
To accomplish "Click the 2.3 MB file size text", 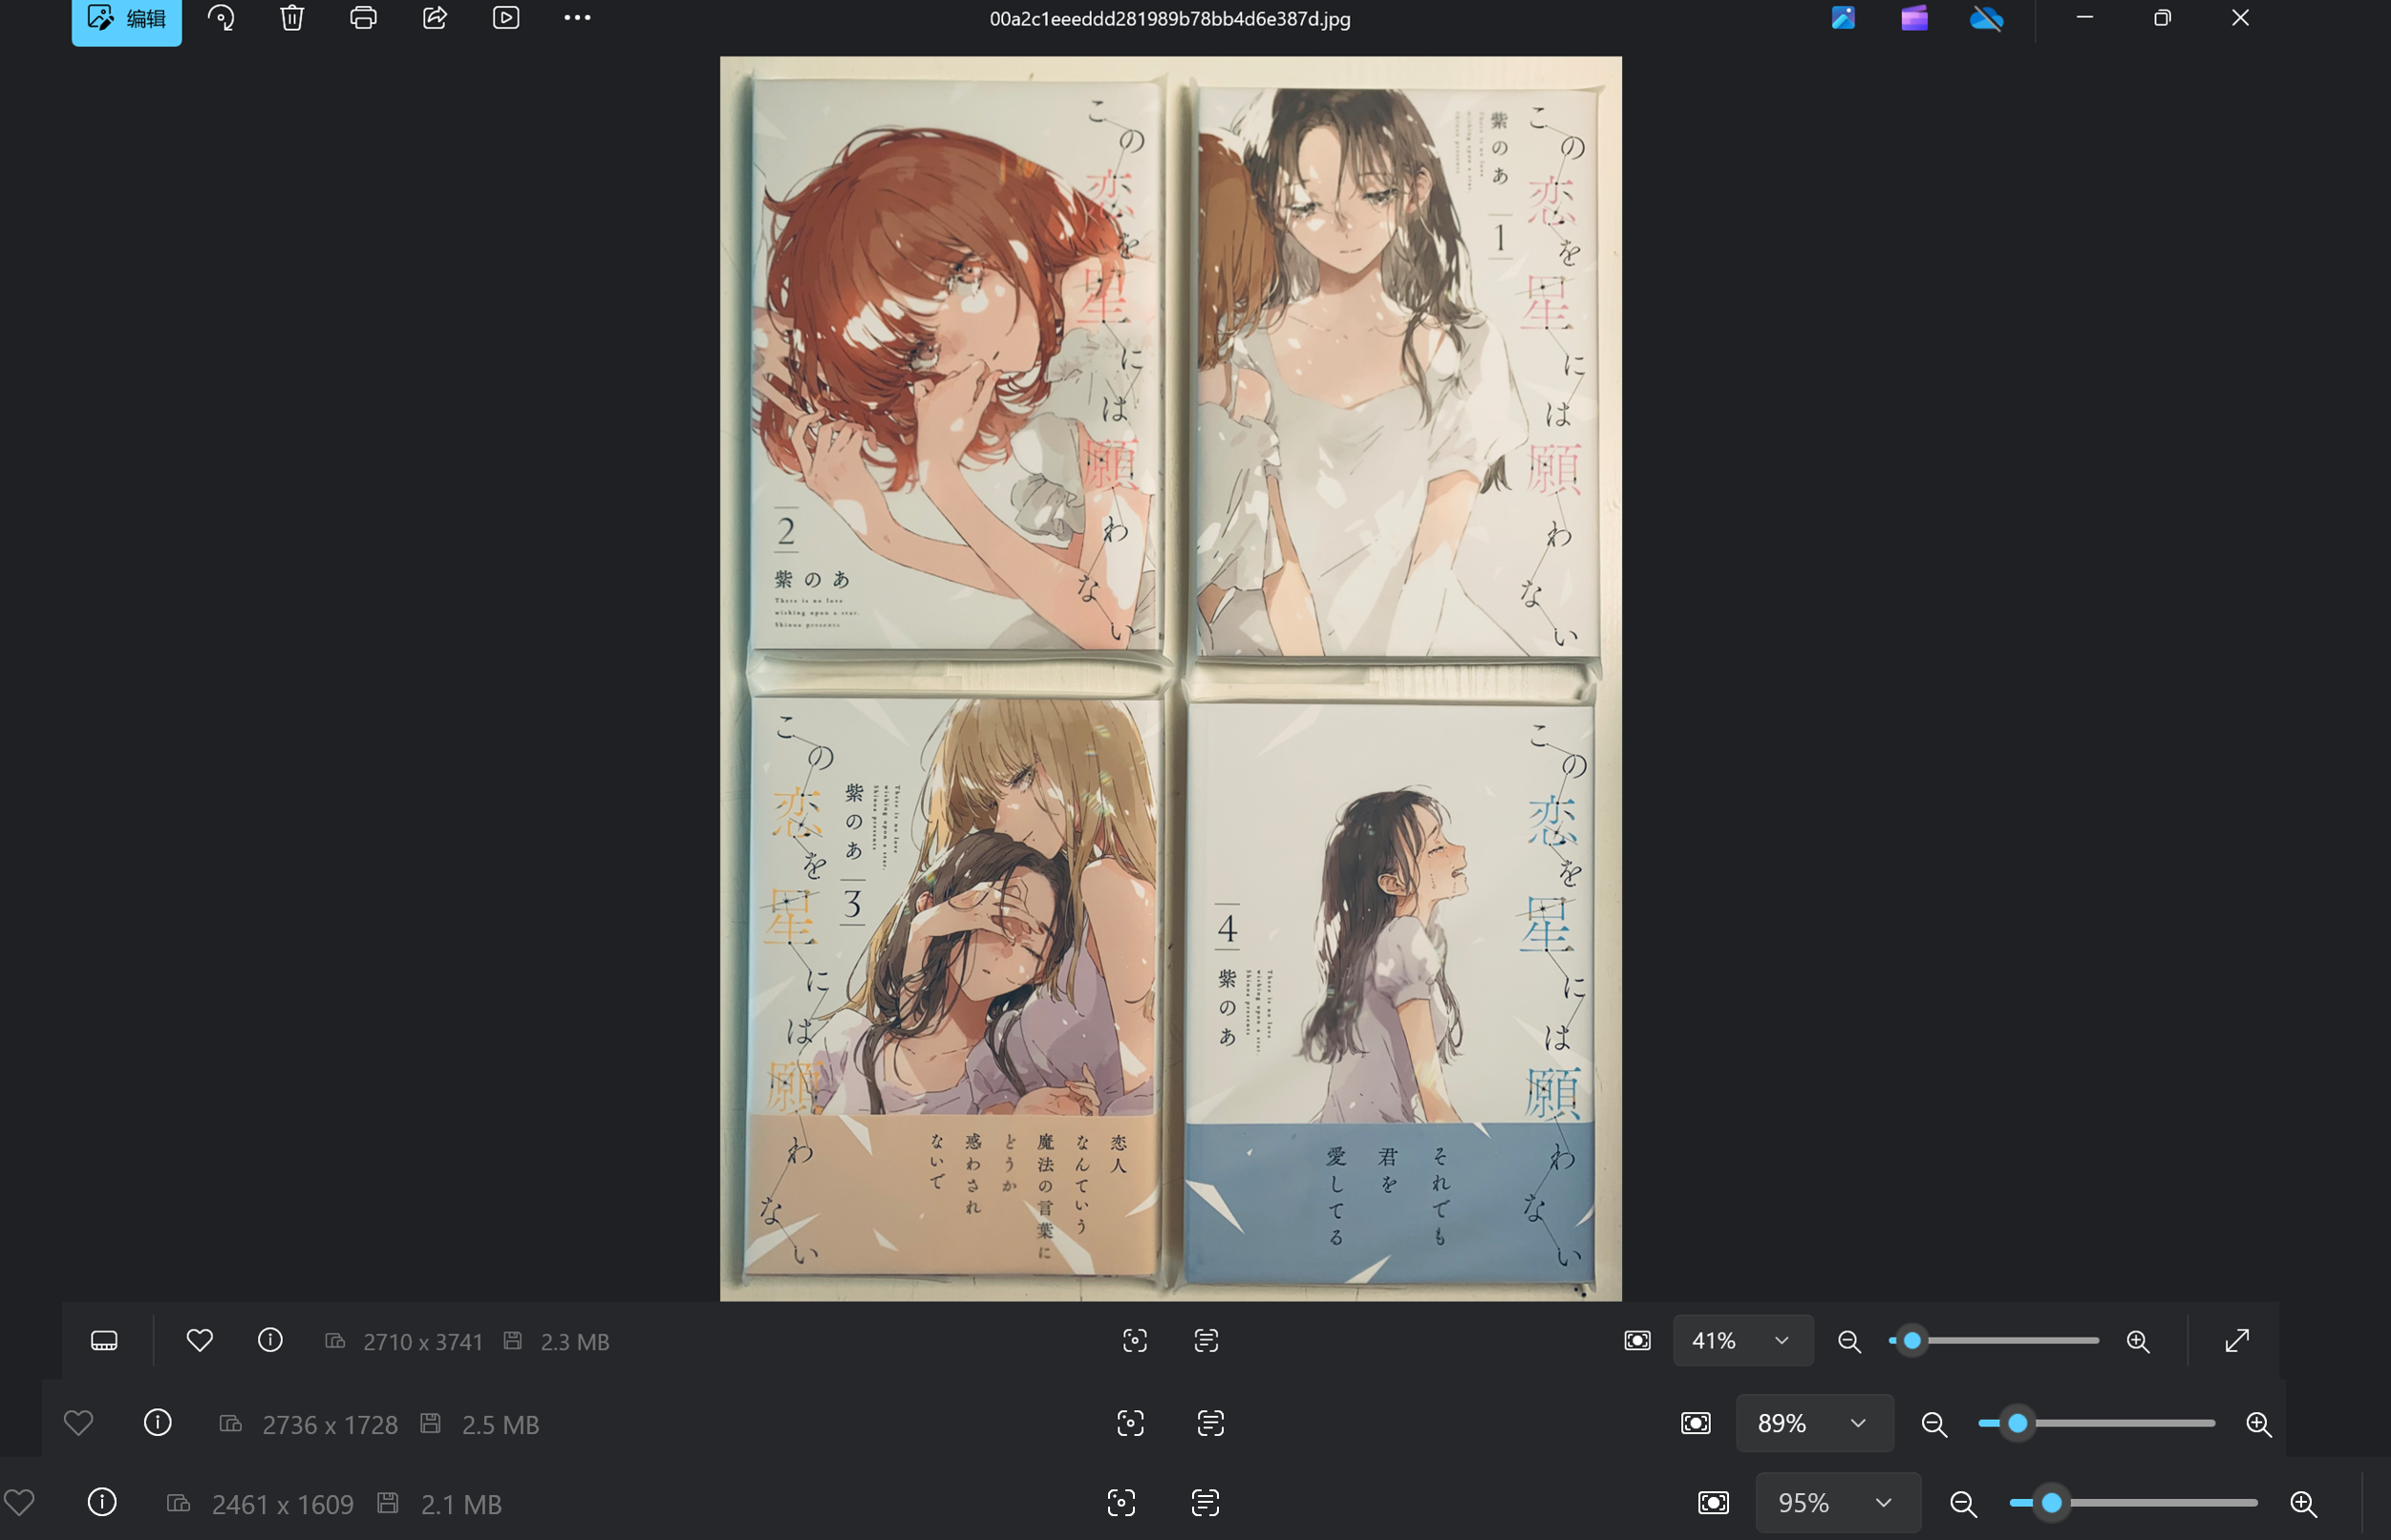I will click(x=575, y=1342).
